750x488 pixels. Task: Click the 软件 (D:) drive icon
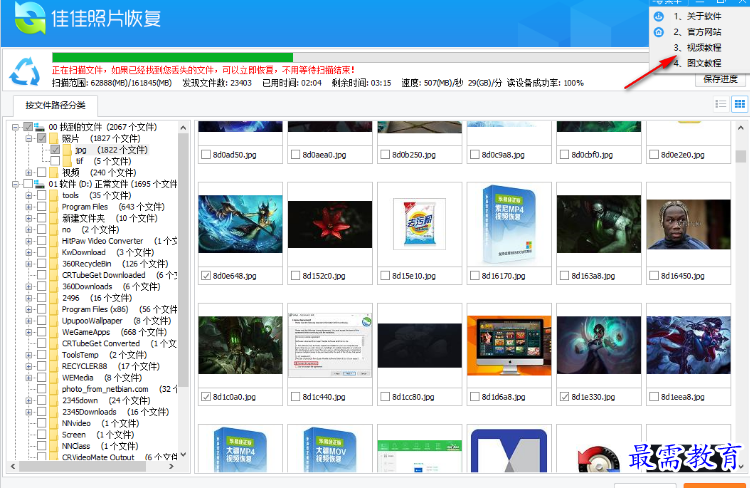point(40,184)
